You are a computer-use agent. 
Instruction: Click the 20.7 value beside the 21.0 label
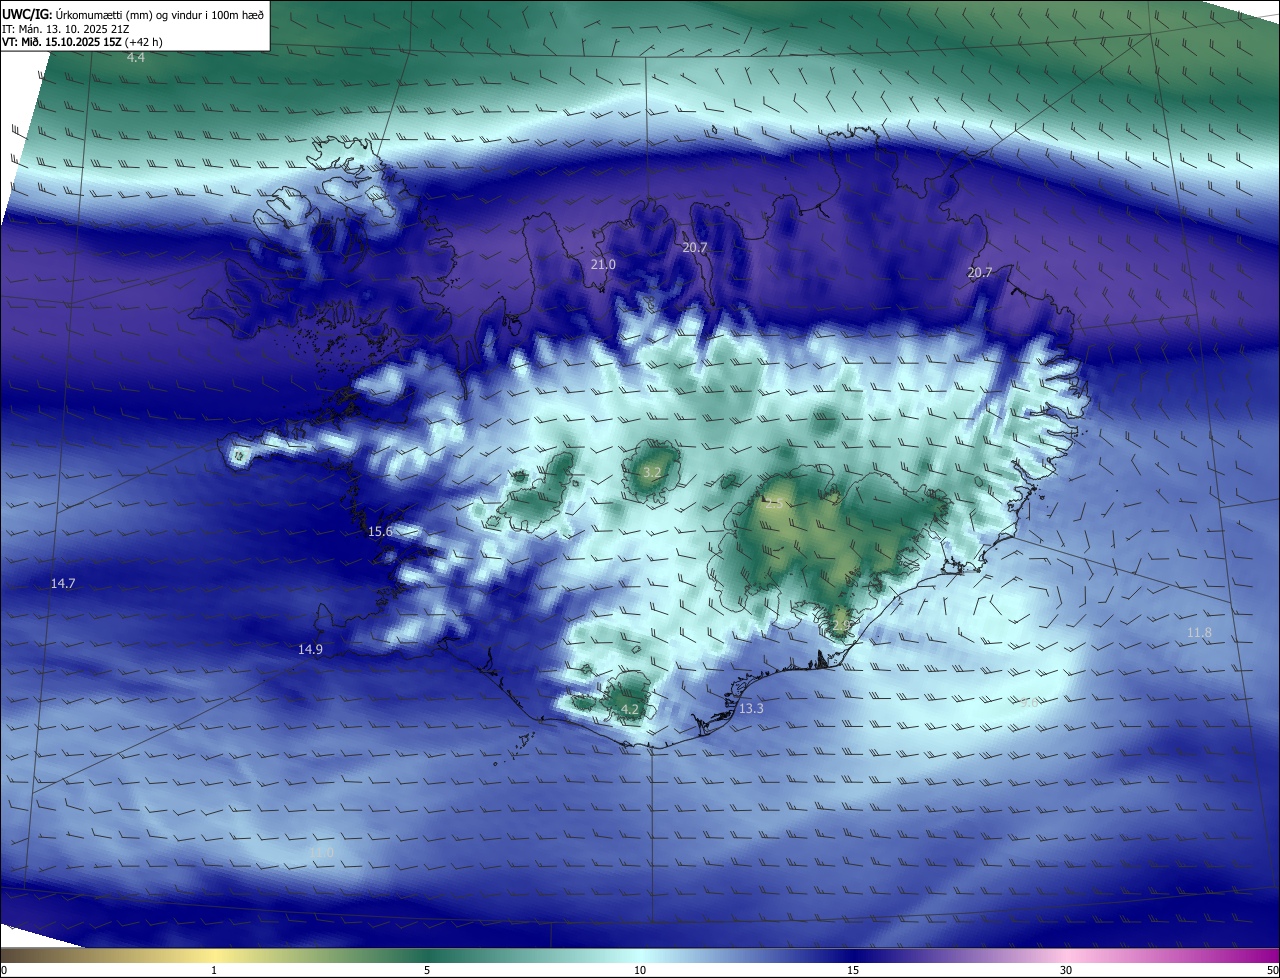point(695,247)
